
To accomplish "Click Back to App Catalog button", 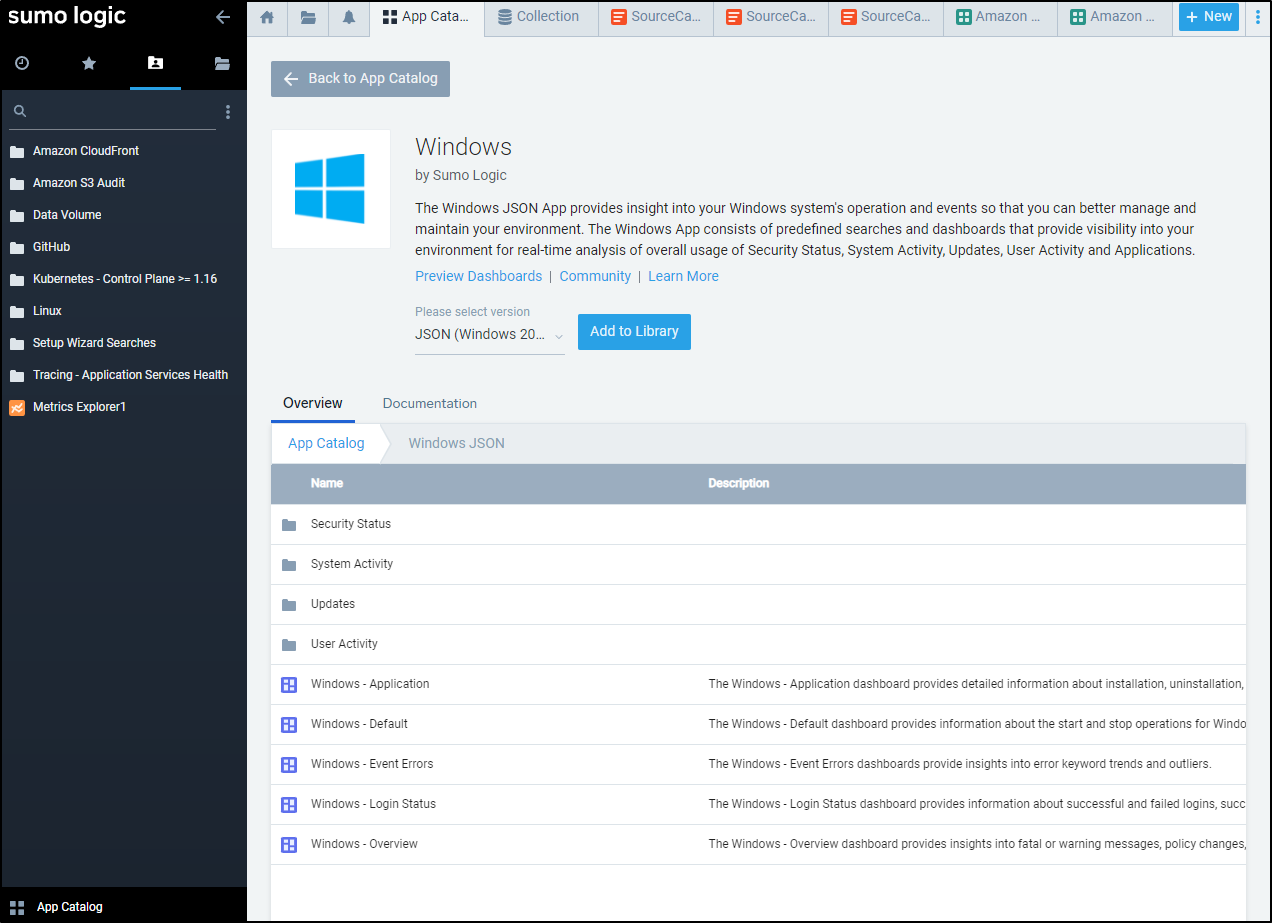I will click(360, 79).
